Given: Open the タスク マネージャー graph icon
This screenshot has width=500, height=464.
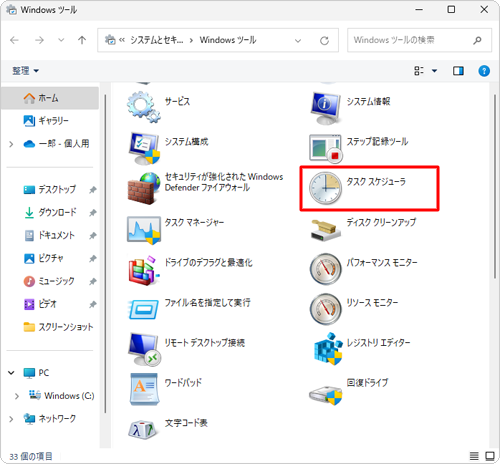Looking at the screenshot, I should coord(144,230).
